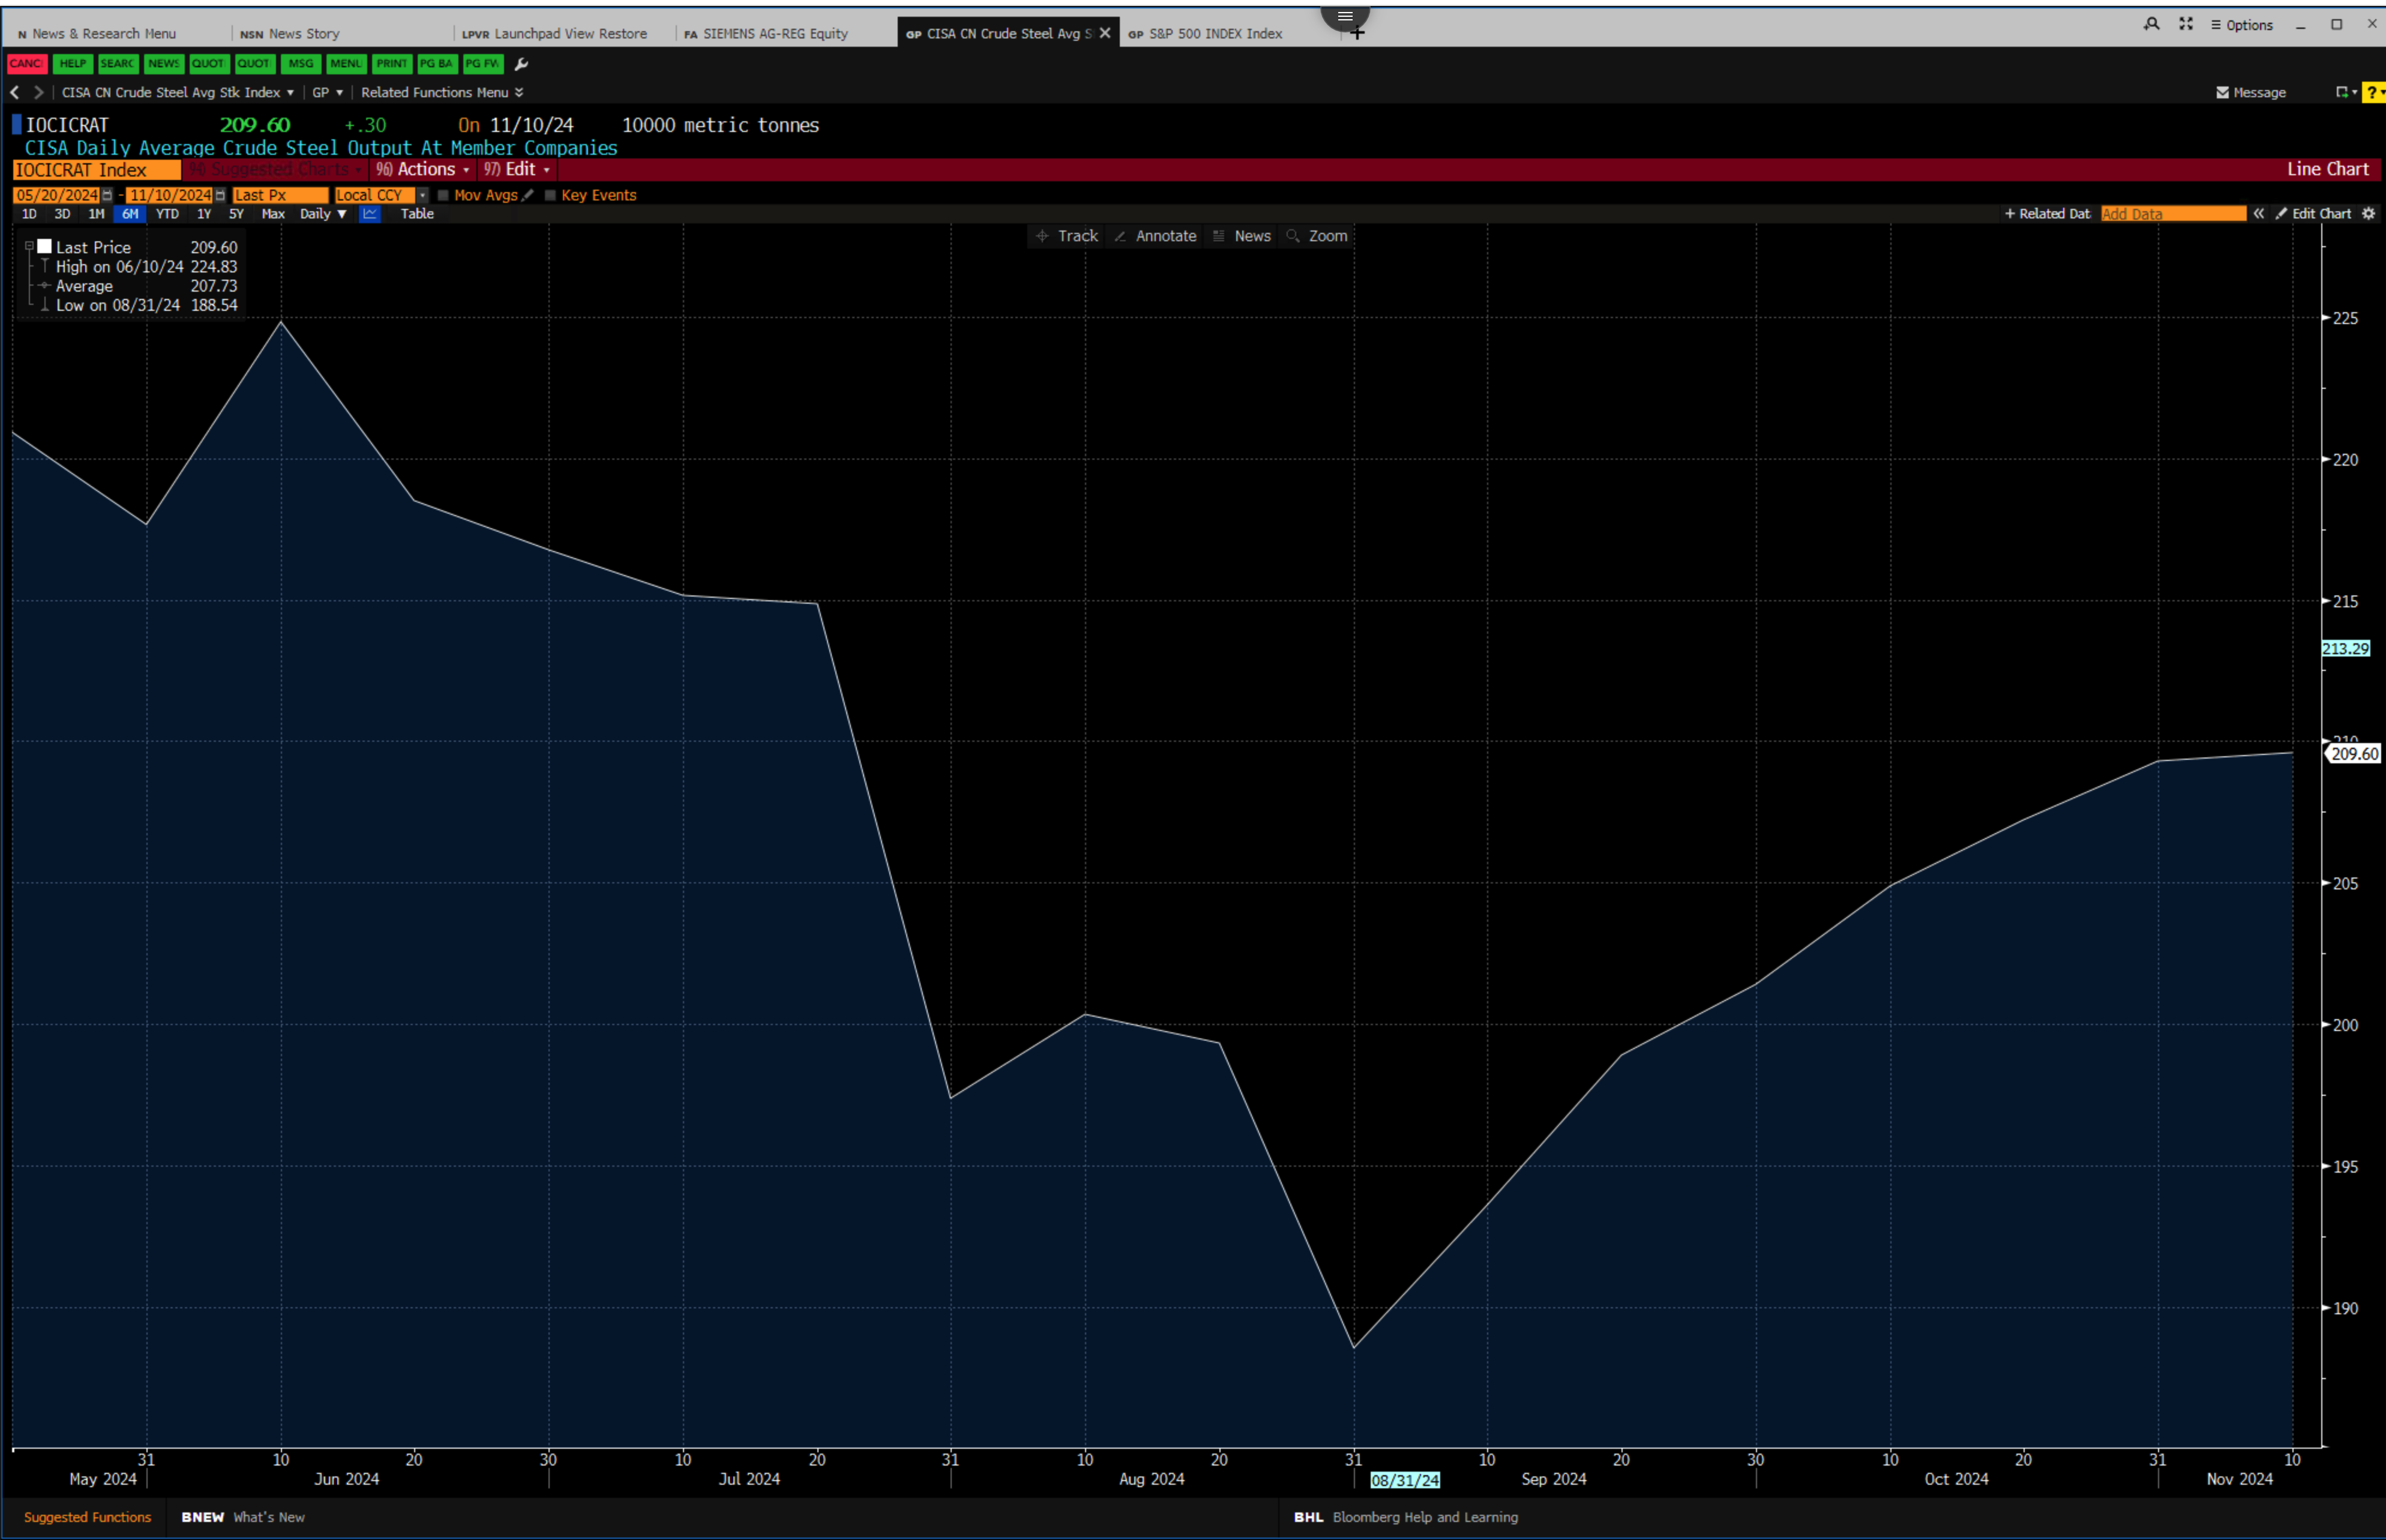
Task: Open the start date calendar picker icon
Action: pos(107,195)
